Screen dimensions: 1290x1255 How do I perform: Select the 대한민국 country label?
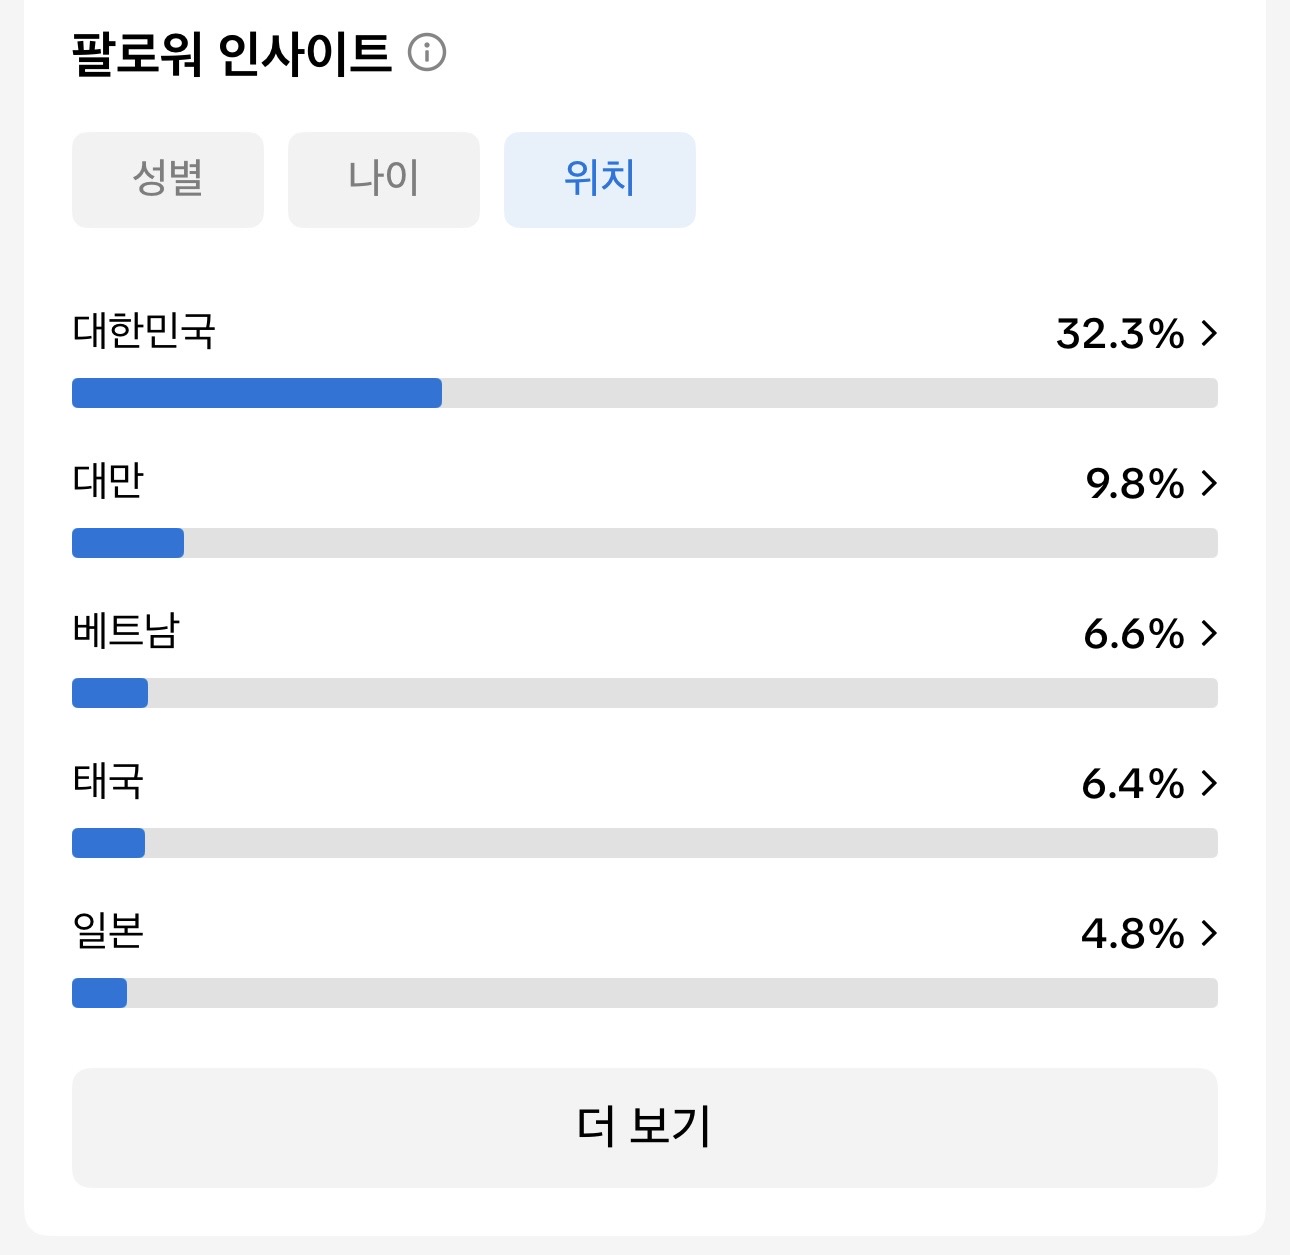(x=144, y=331)
